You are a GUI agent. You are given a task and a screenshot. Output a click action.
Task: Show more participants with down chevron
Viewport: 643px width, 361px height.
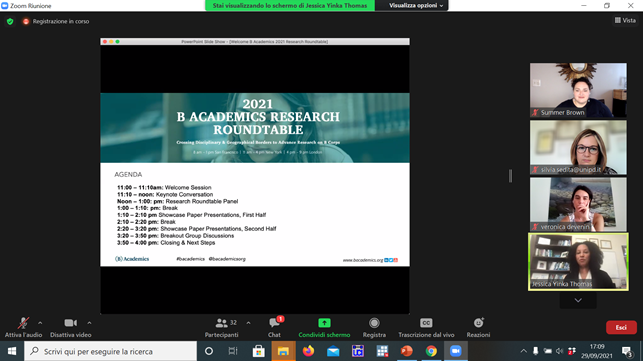[578, 300]
